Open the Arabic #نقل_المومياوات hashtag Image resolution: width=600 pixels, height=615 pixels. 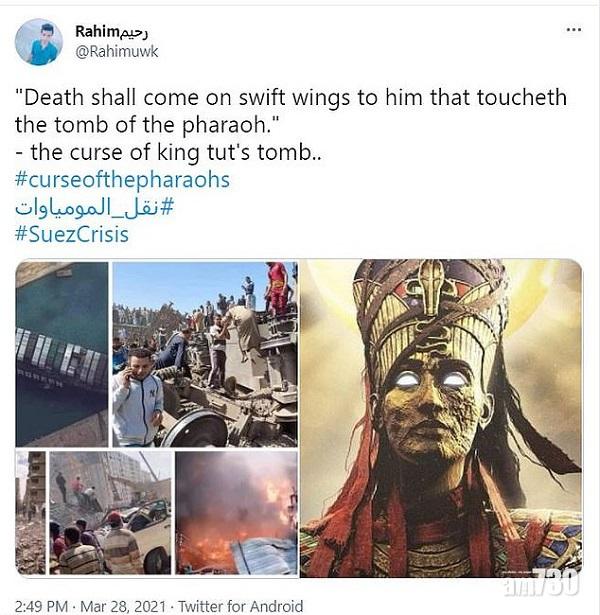tap(94, 207)
